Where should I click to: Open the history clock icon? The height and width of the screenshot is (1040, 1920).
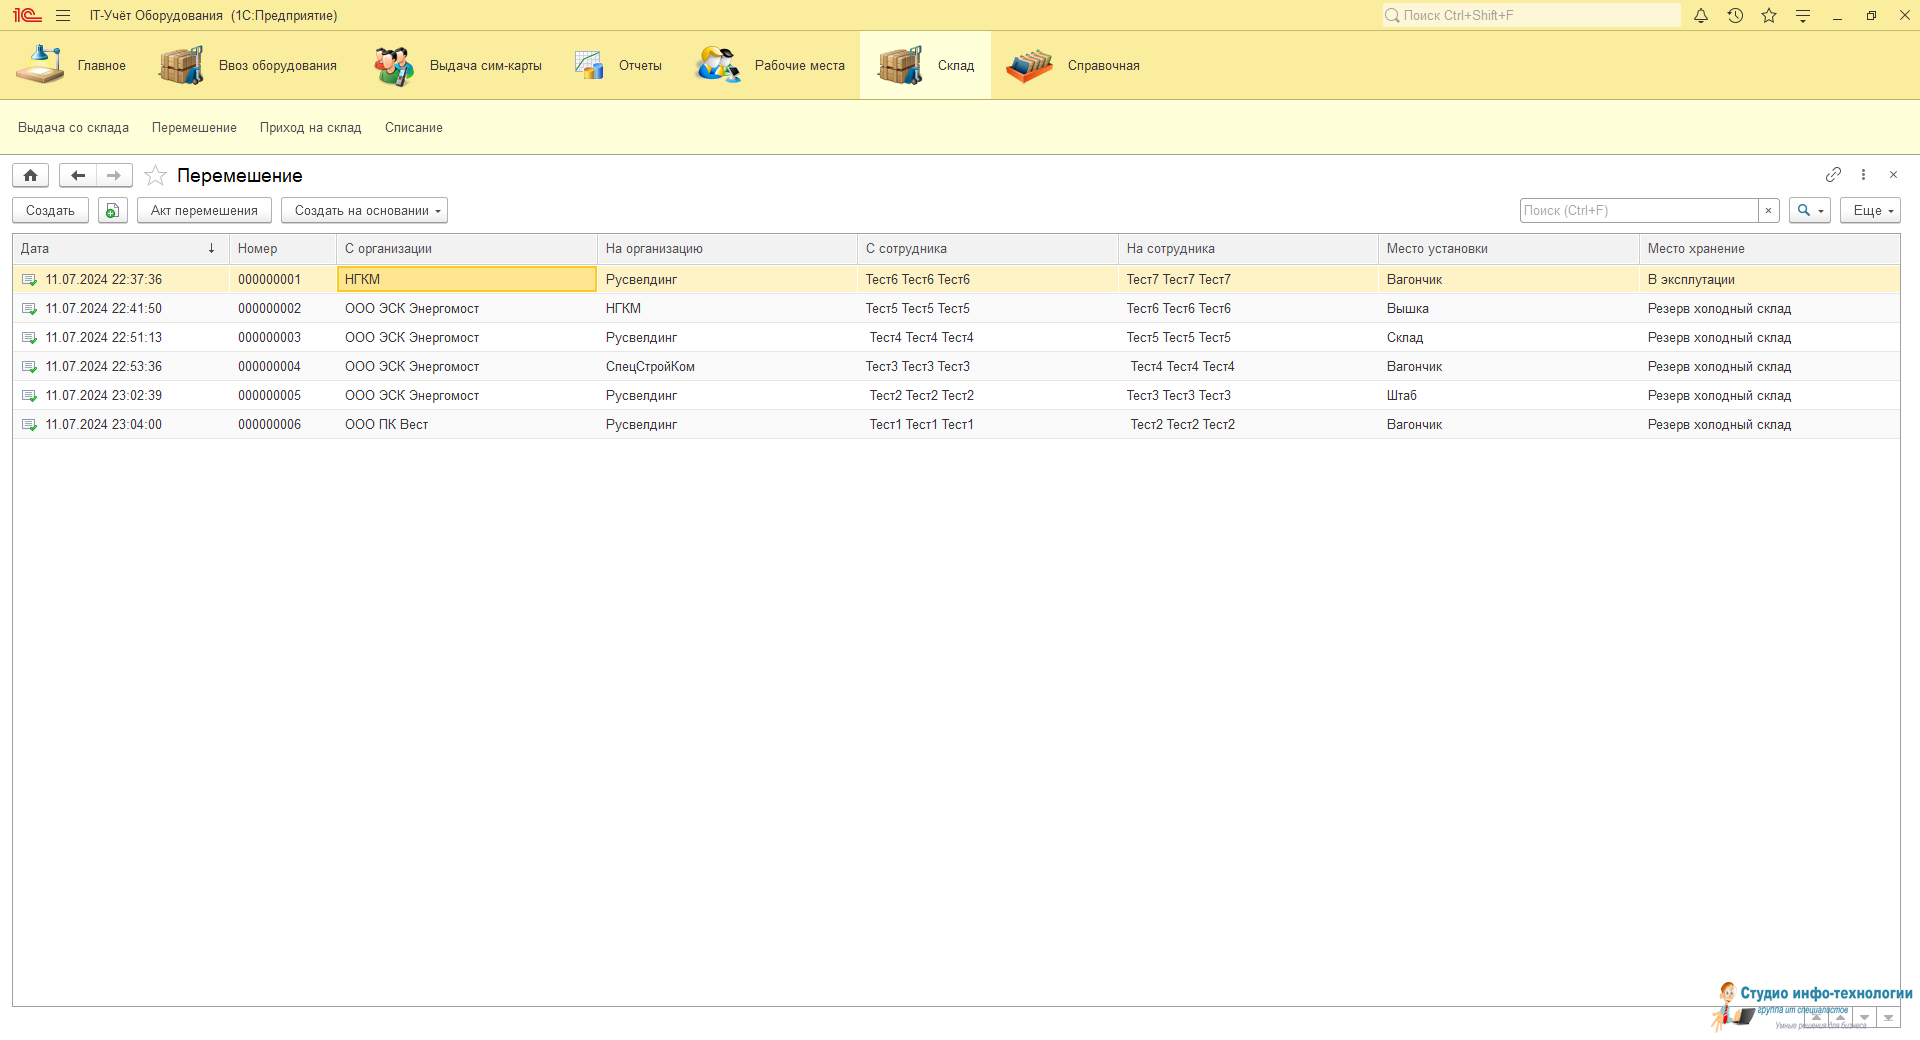pyautogui.click(x=1735, y=16)
